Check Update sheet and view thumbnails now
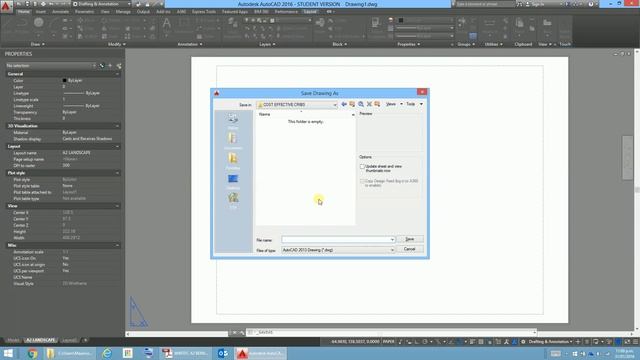 click(362, 167)
